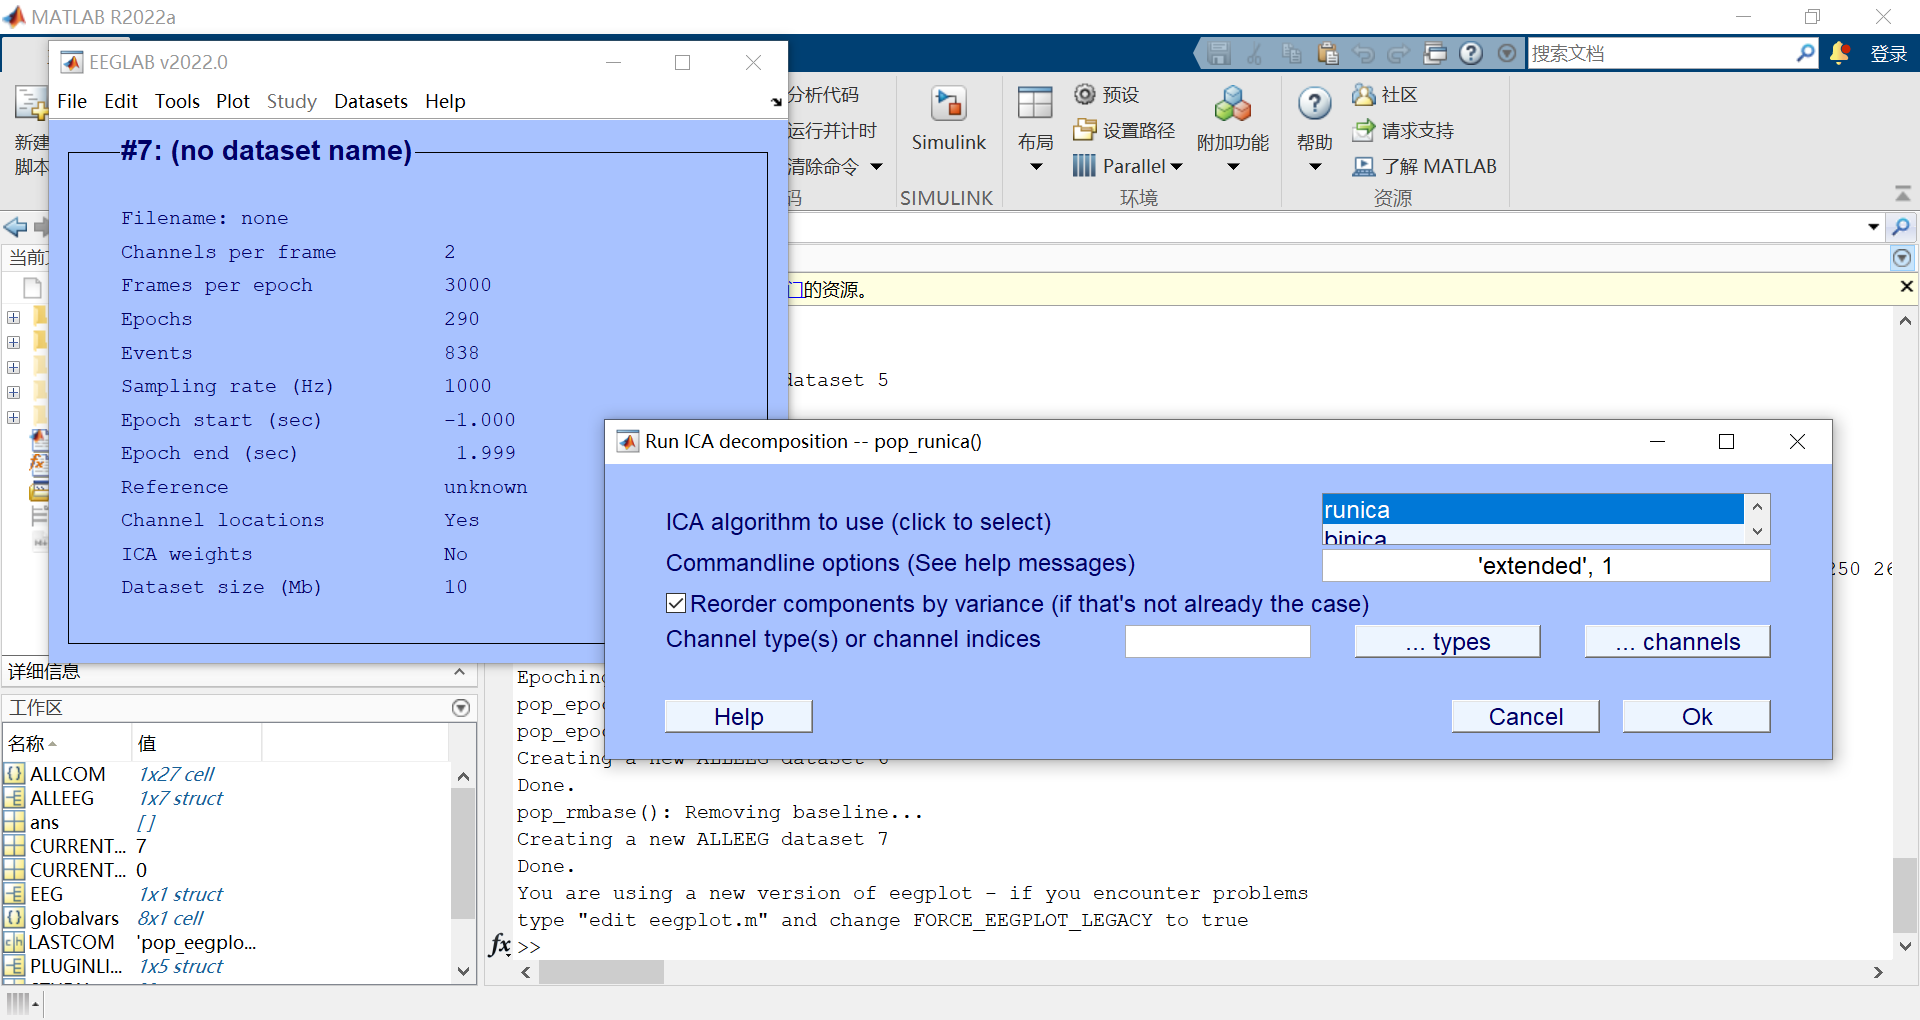
Task: Open the 工作区 workspace panel actions menu
Action: coord(461,708)
